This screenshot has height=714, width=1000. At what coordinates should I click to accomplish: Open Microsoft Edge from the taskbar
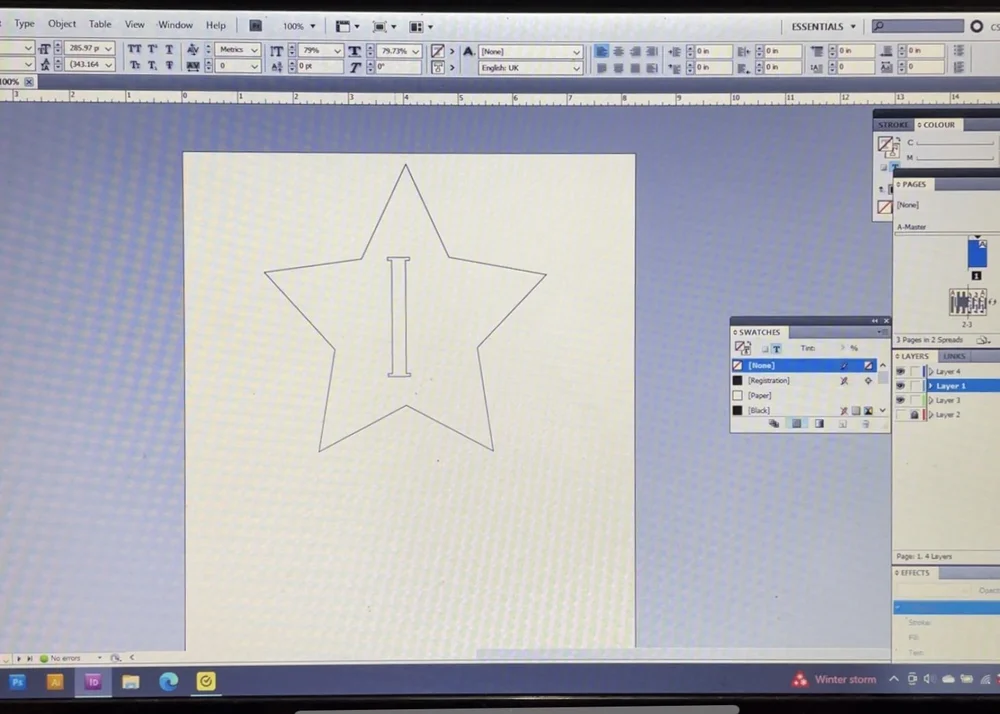pyautogui.click(x=168, y=681)
